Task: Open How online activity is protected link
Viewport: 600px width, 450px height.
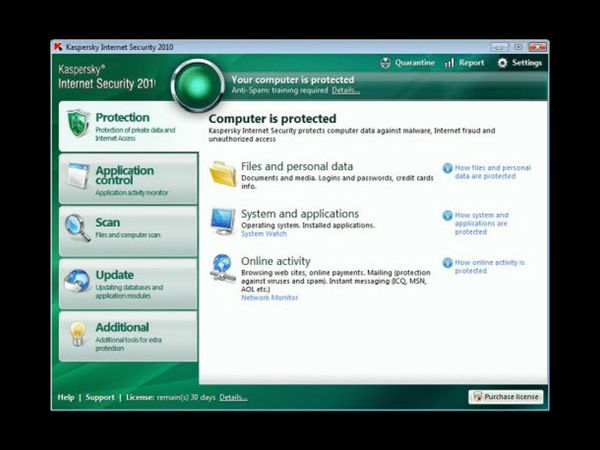Action: [x=489, y=267]
